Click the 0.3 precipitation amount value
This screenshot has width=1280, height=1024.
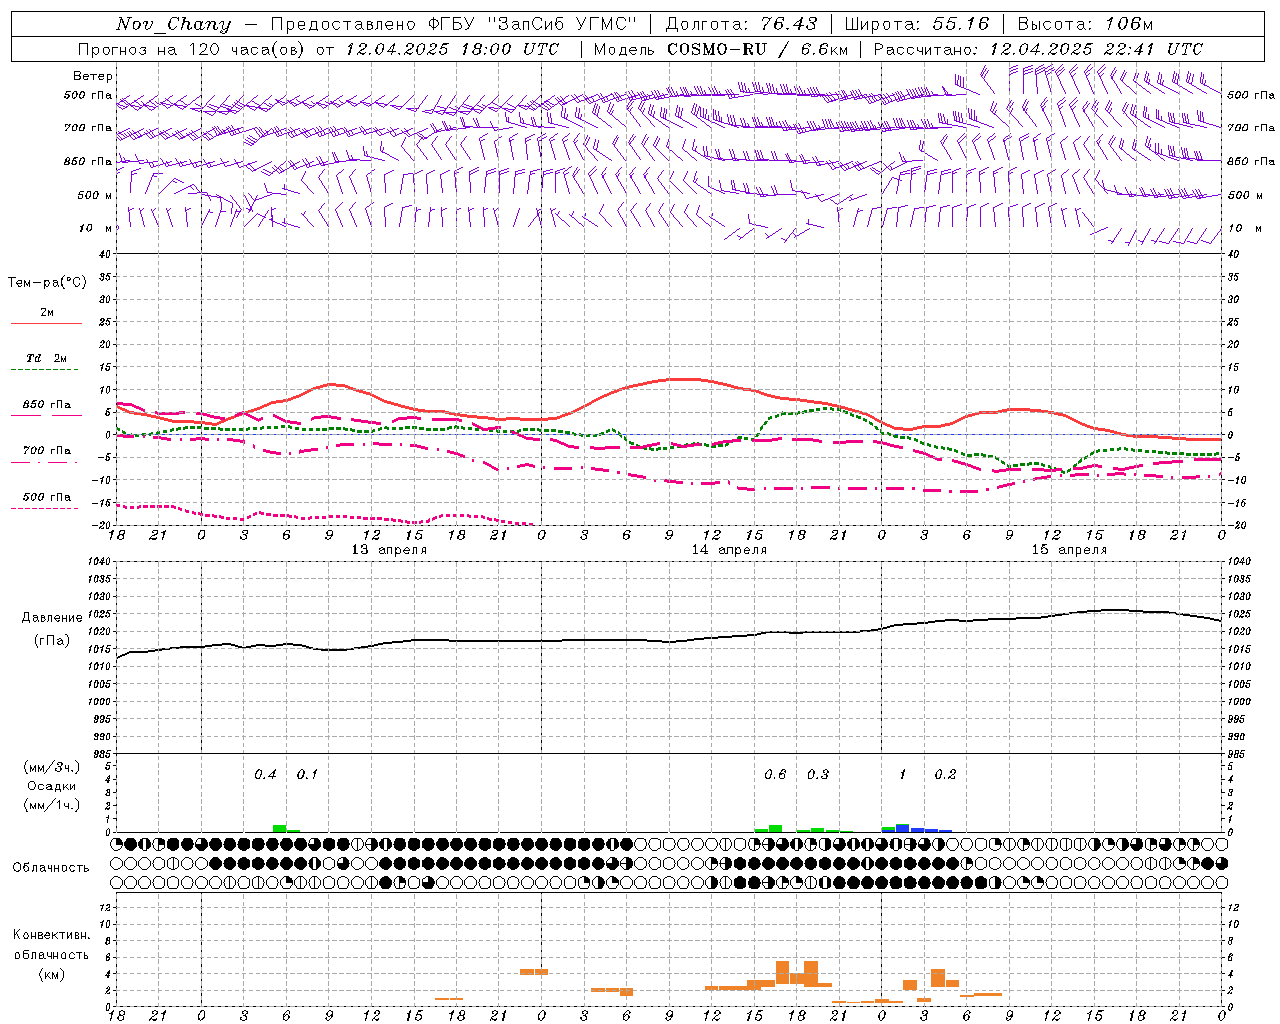818,774
